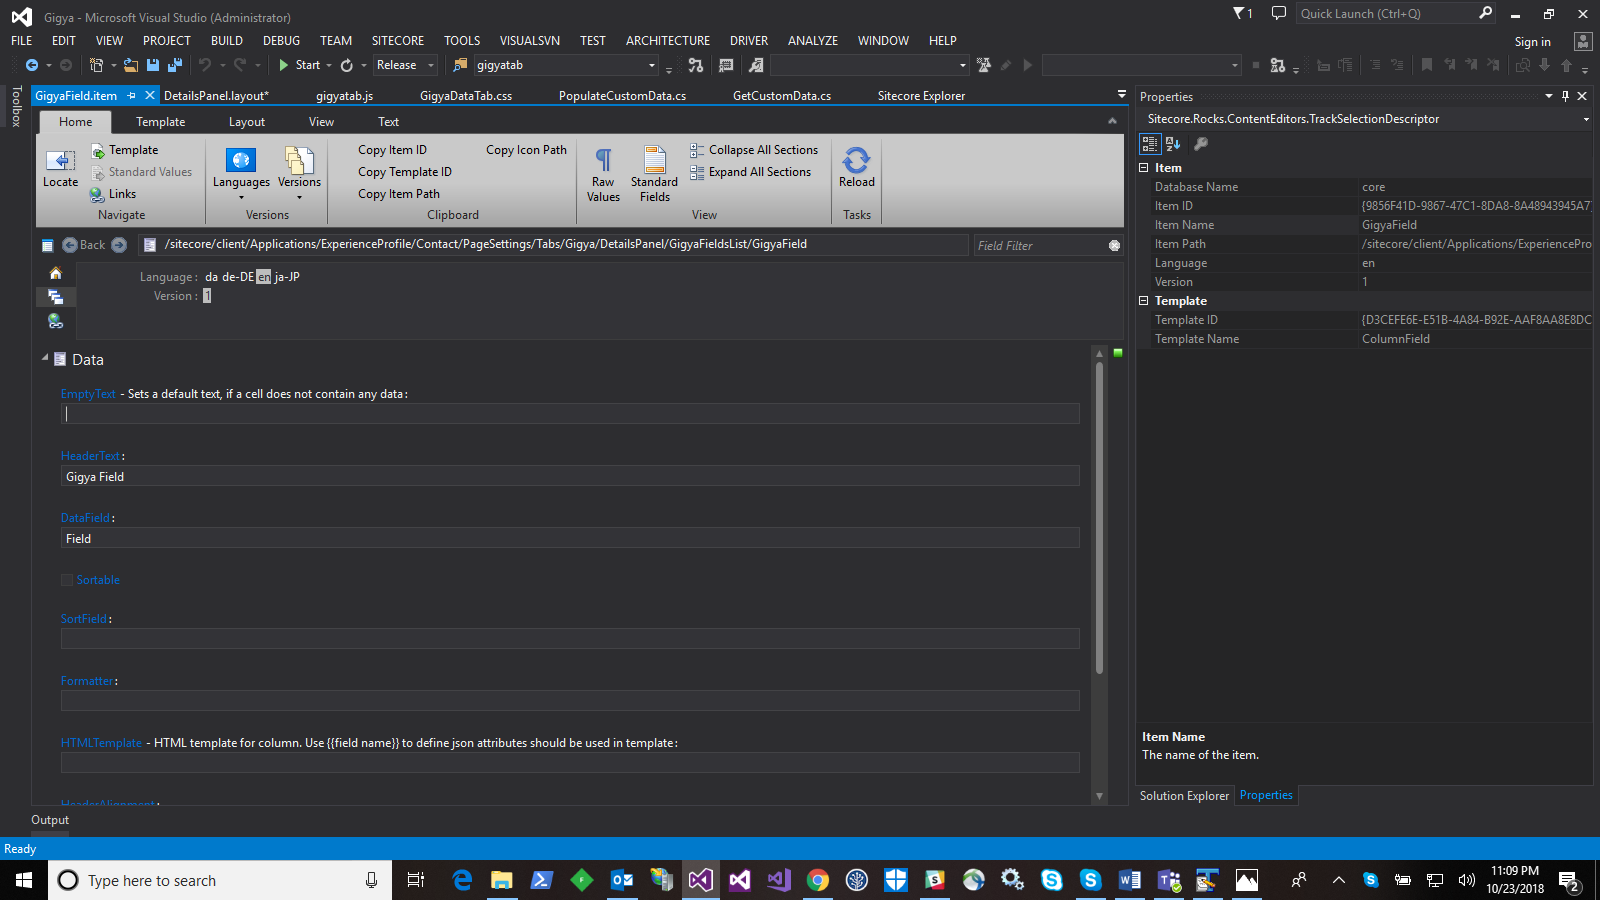Screen dimensions: 1600x900
Task: Click Expand All Sections
Action: click(x=750, y=172)
